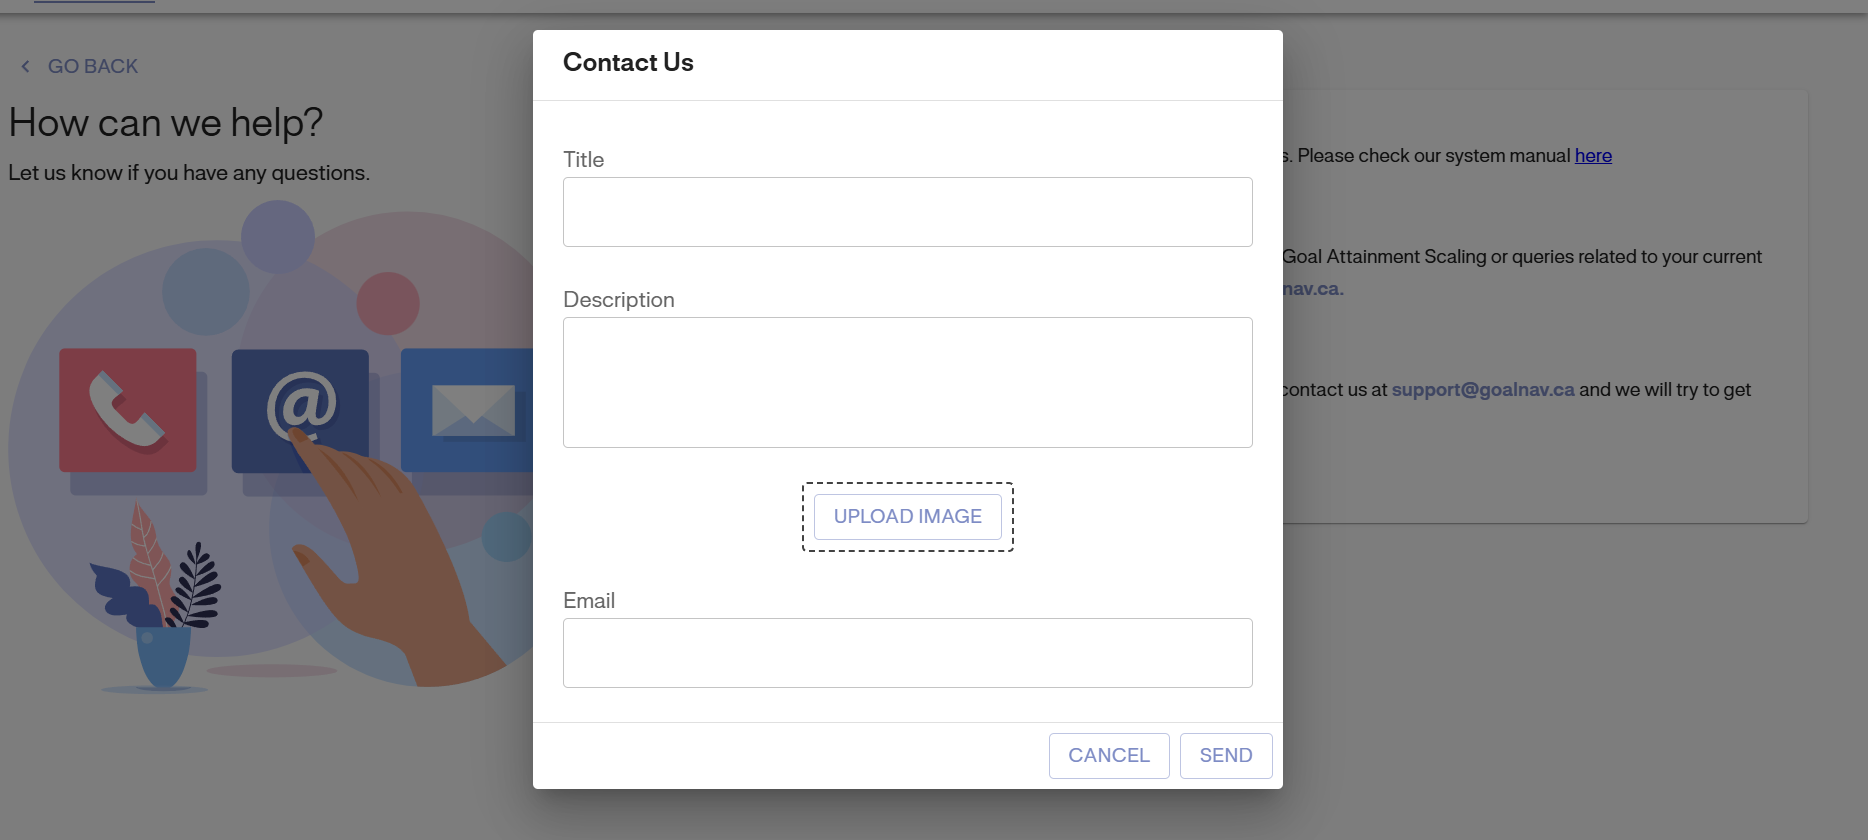Click the 'Email' field label
The height and width of the screenshot is (840, 1868).
coord(588,601)
